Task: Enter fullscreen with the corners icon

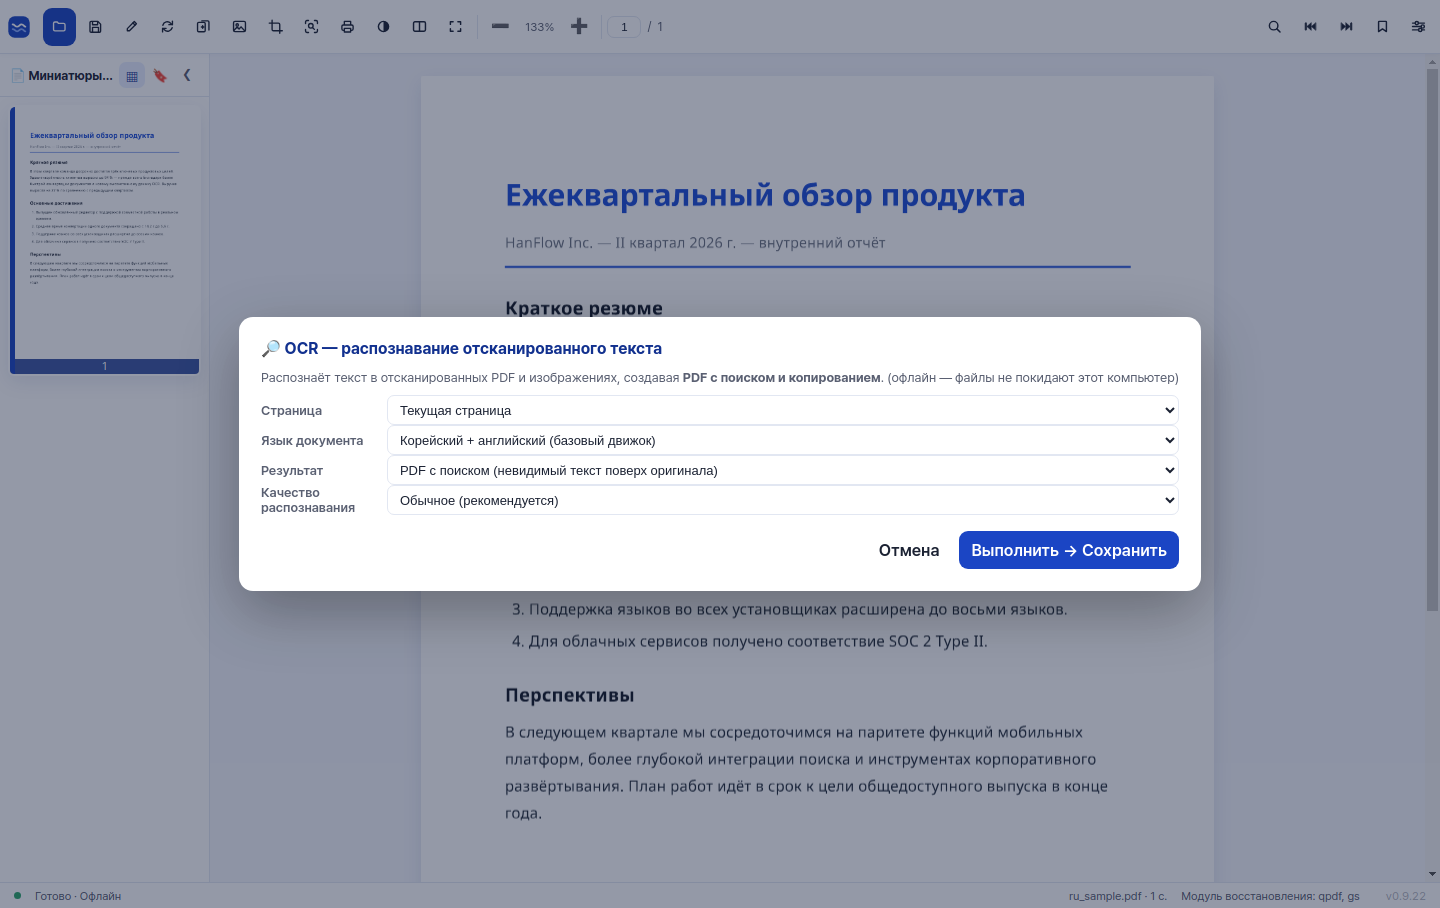Action: (x=456, y=27)
